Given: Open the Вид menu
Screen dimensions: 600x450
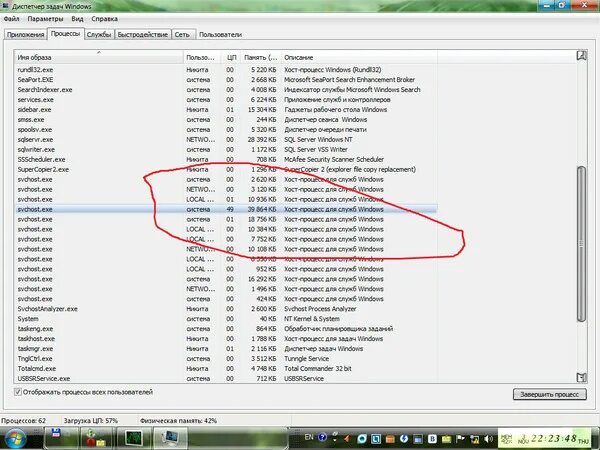Looking at the screenshot, I should click(x=77, y=19).
